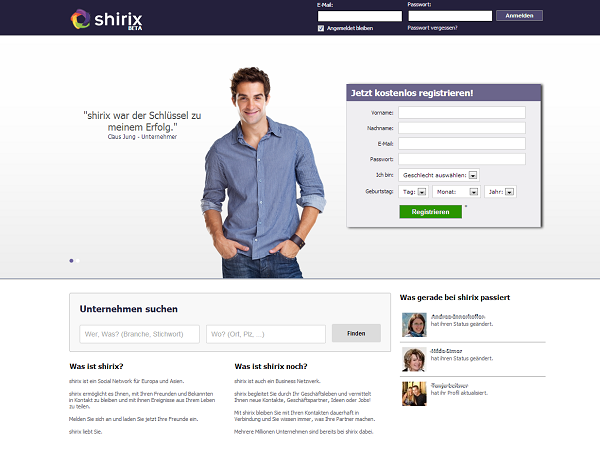600x454 pixels.
Task: Click the green Registrieren button
Action: (430, 212)
